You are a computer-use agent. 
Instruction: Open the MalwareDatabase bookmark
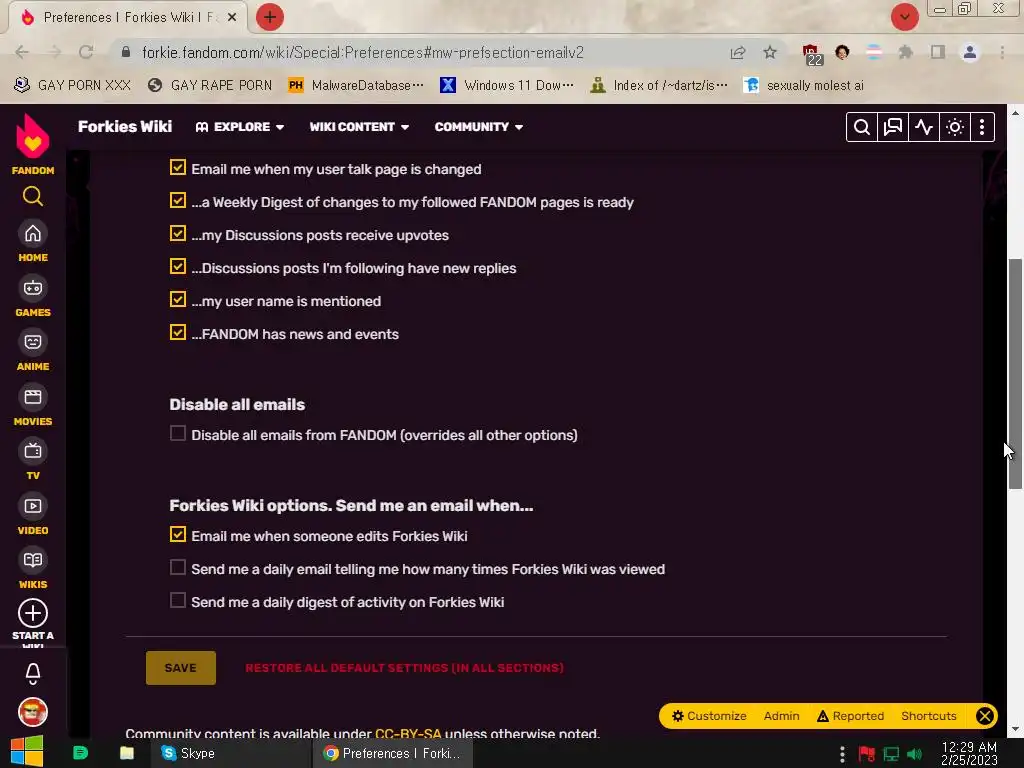(357, 86)
